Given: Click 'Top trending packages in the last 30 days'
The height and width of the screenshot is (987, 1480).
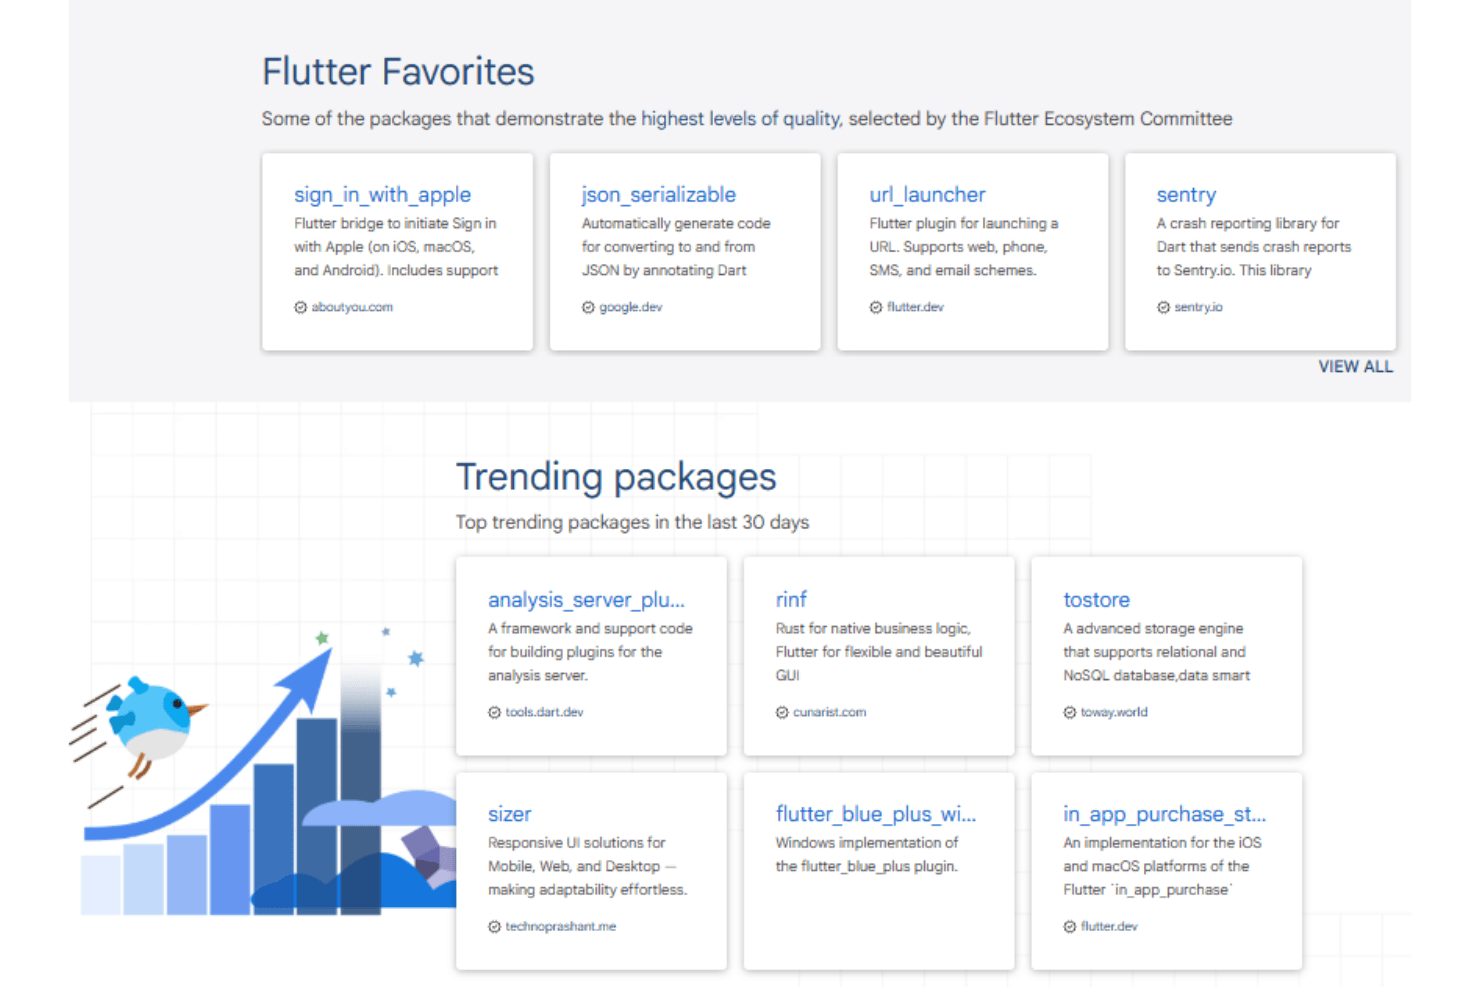Looking at the screenshot, I should (632, 522).
